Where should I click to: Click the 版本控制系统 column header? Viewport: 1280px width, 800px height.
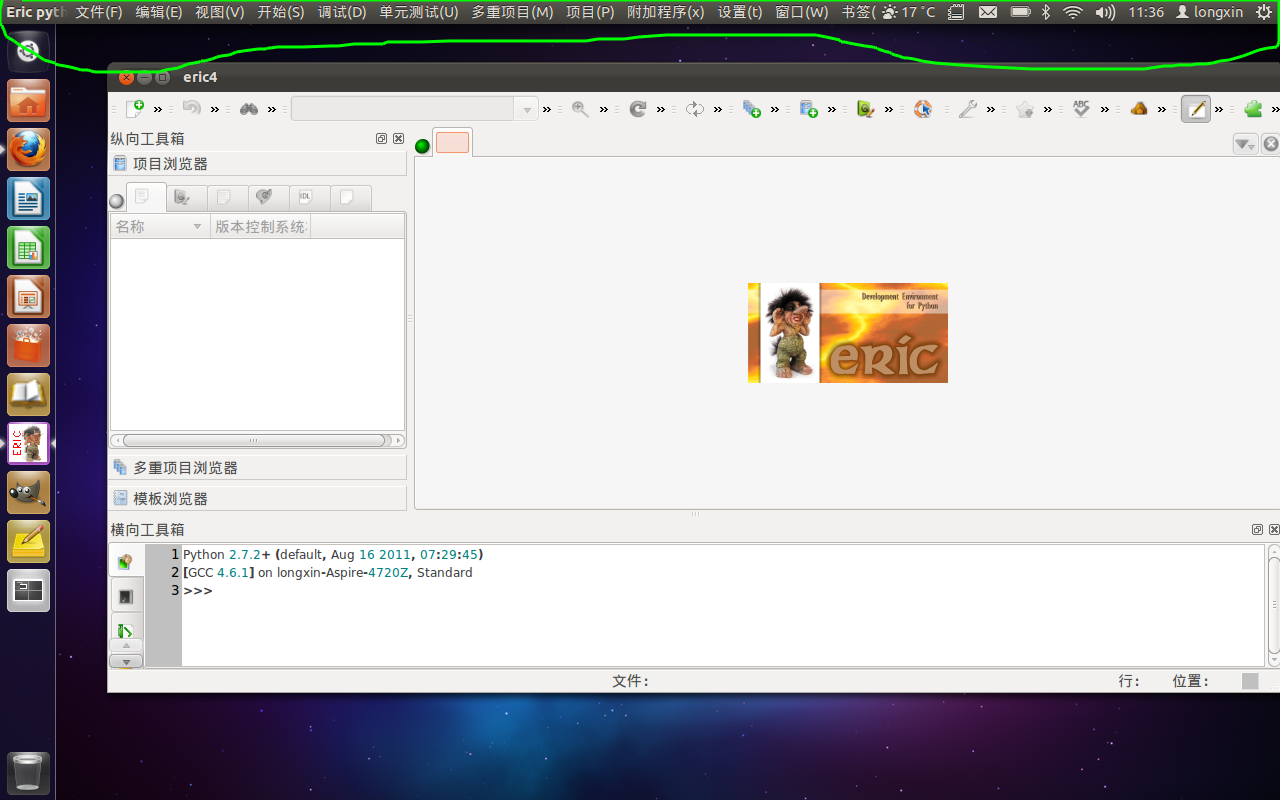[x=260, y=227]
